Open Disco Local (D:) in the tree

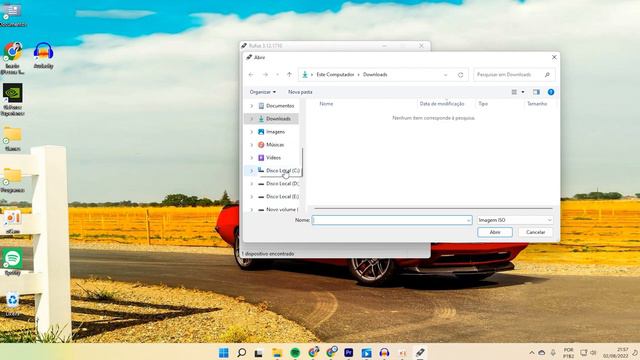tap(282, 184)
